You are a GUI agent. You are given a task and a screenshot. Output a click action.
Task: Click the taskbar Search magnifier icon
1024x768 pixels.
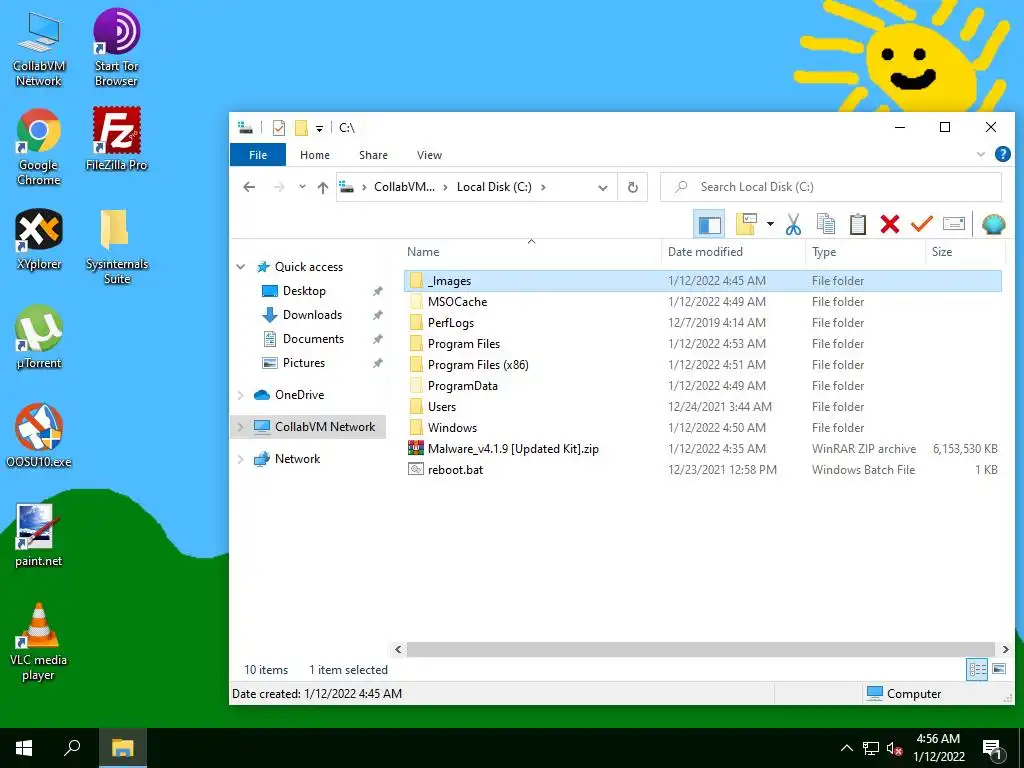[x=72, y=748]
